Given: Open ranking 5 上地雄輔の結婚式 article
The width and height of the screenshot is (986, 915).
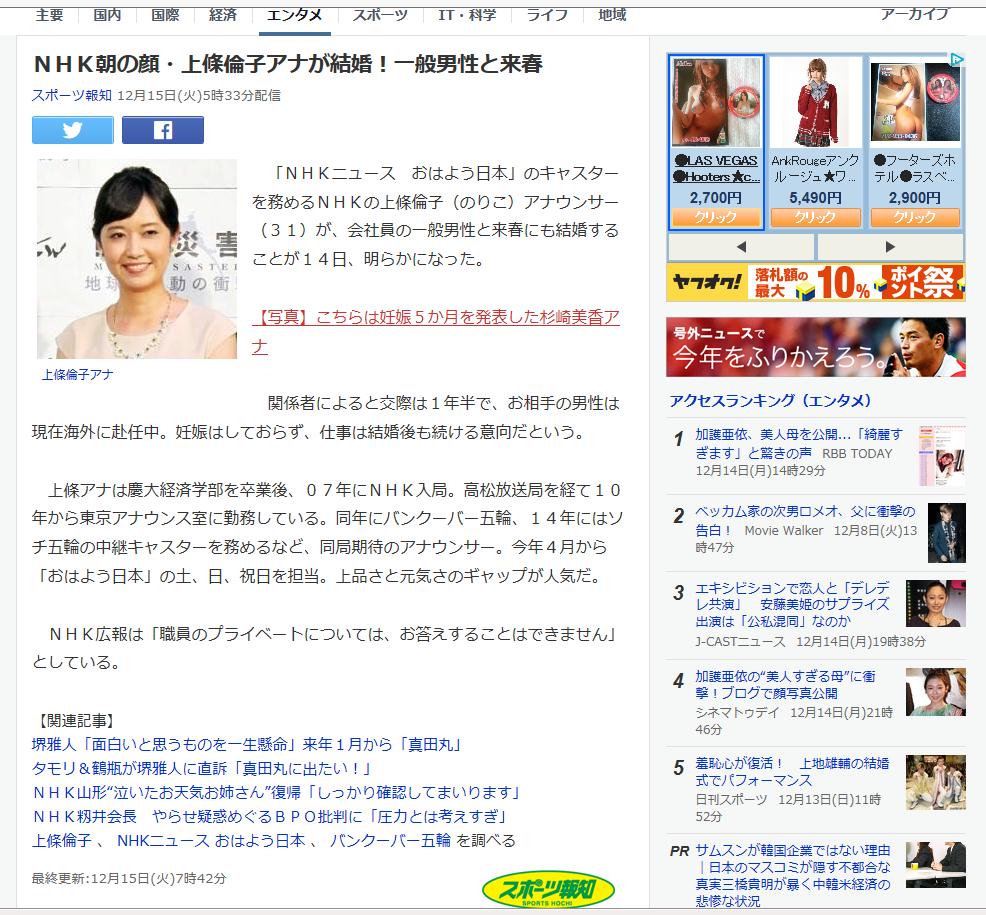Looking at the screenshot, I should point(792,772).
